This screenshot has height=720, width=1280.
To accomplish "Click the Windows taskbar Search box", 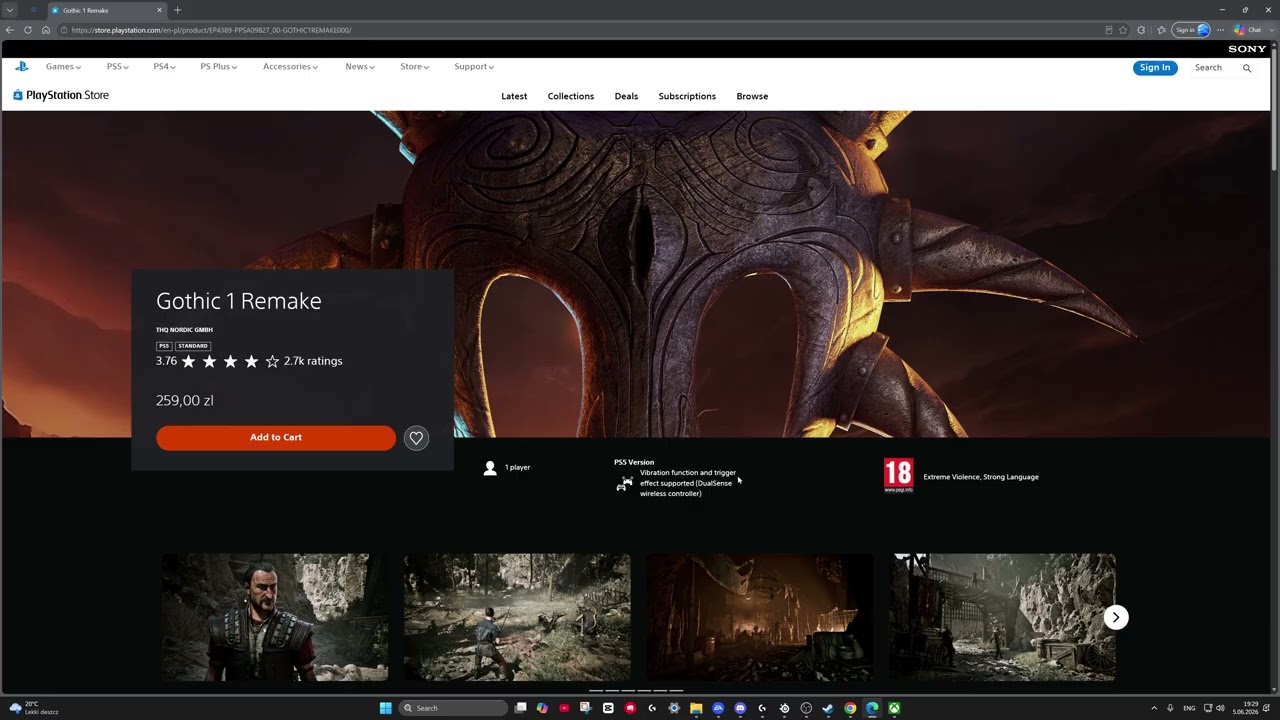I will tap(454, 708).
